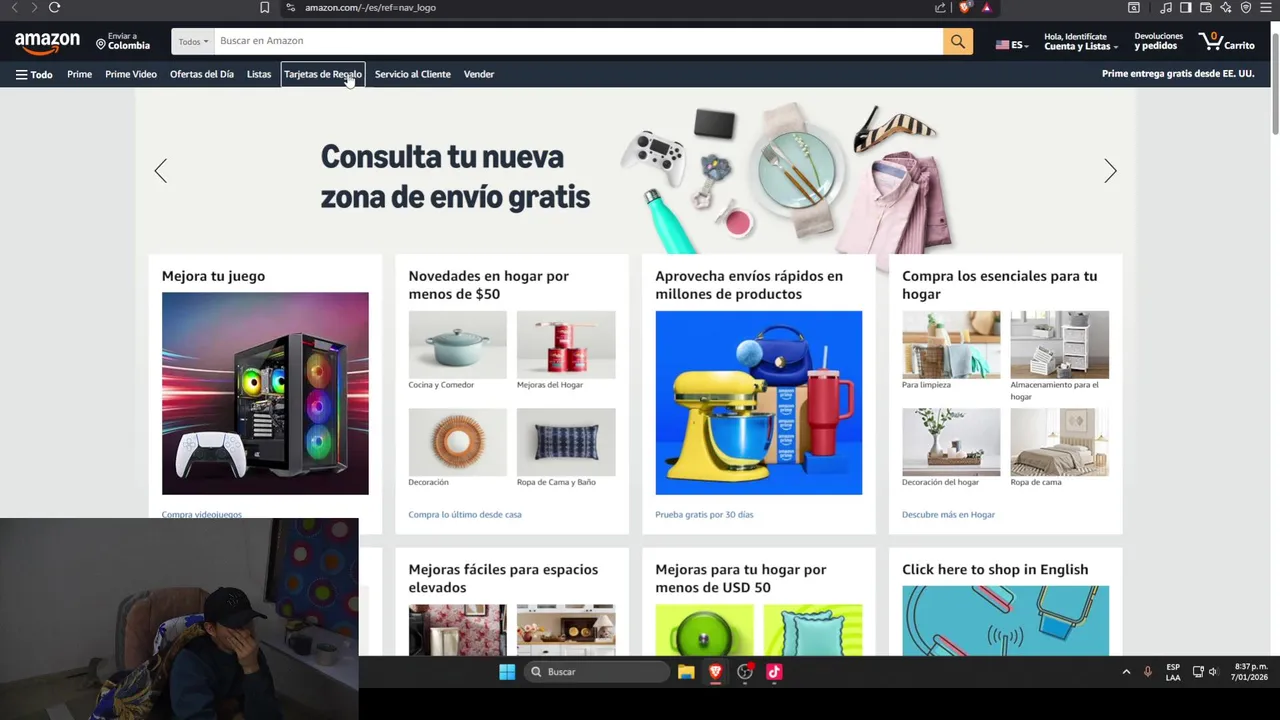1280x720 pixels.
Task: Open the Carrito shopping cart
Action: pyautogui.click(x=1227, y=41)
